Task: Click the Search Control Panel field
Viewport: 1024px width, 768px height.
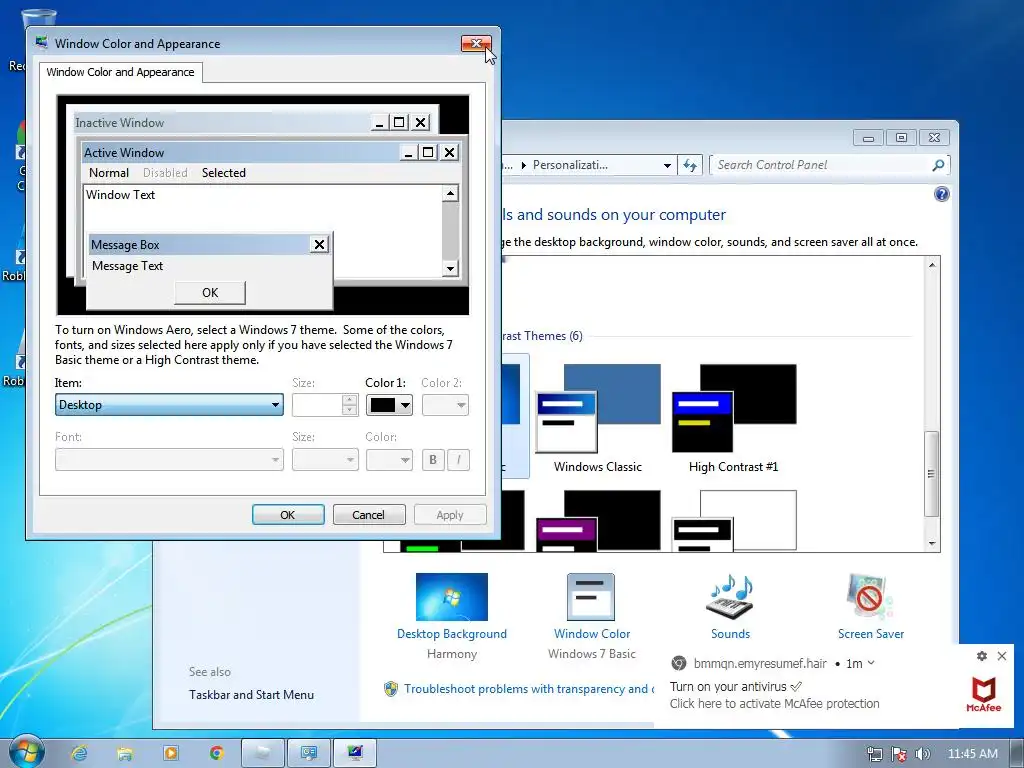Action: (x=822, y=165)
